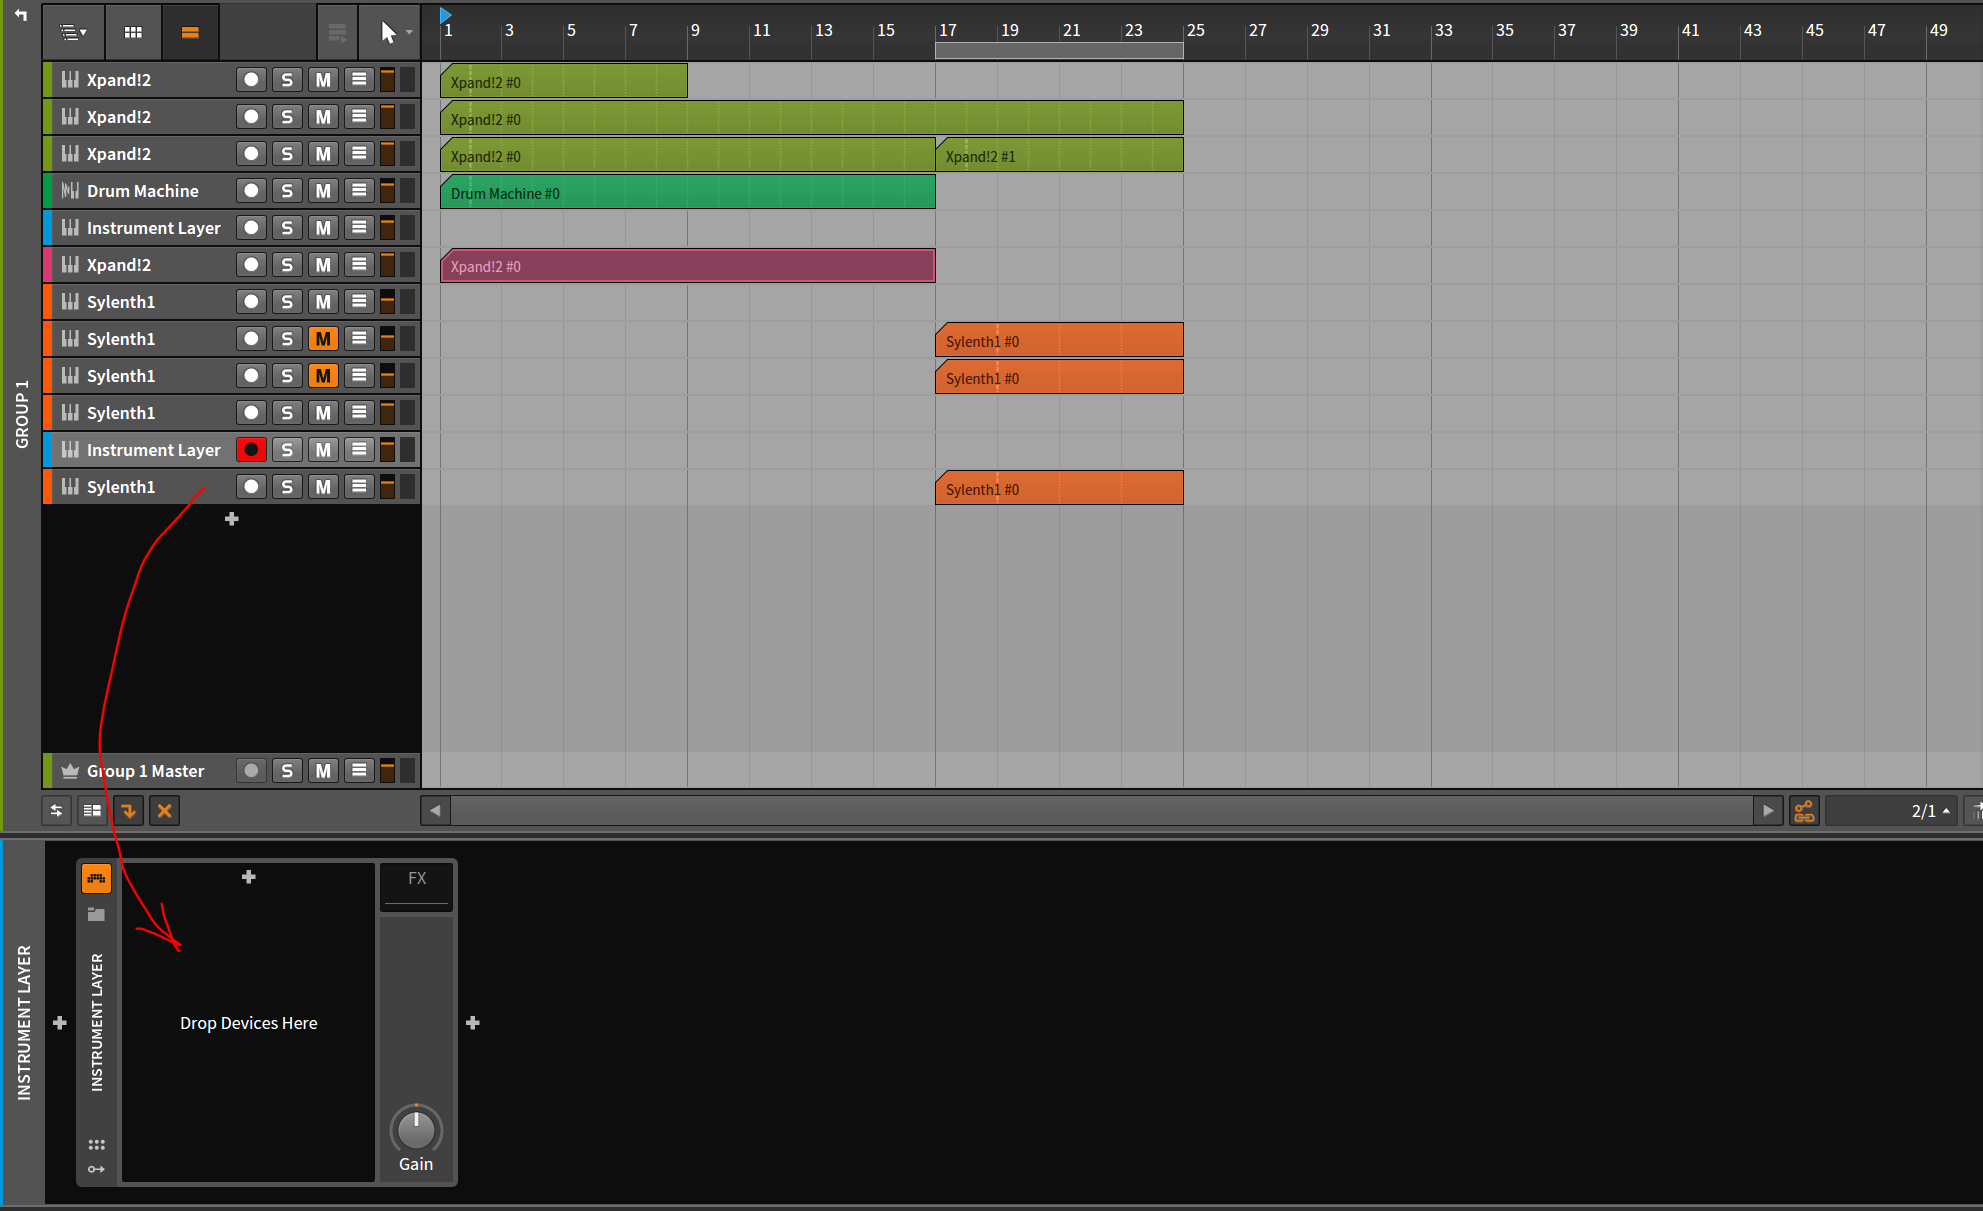Select the orange arranger timeline view button
The image size is (1983, 1211).
[x=189, y=32]
